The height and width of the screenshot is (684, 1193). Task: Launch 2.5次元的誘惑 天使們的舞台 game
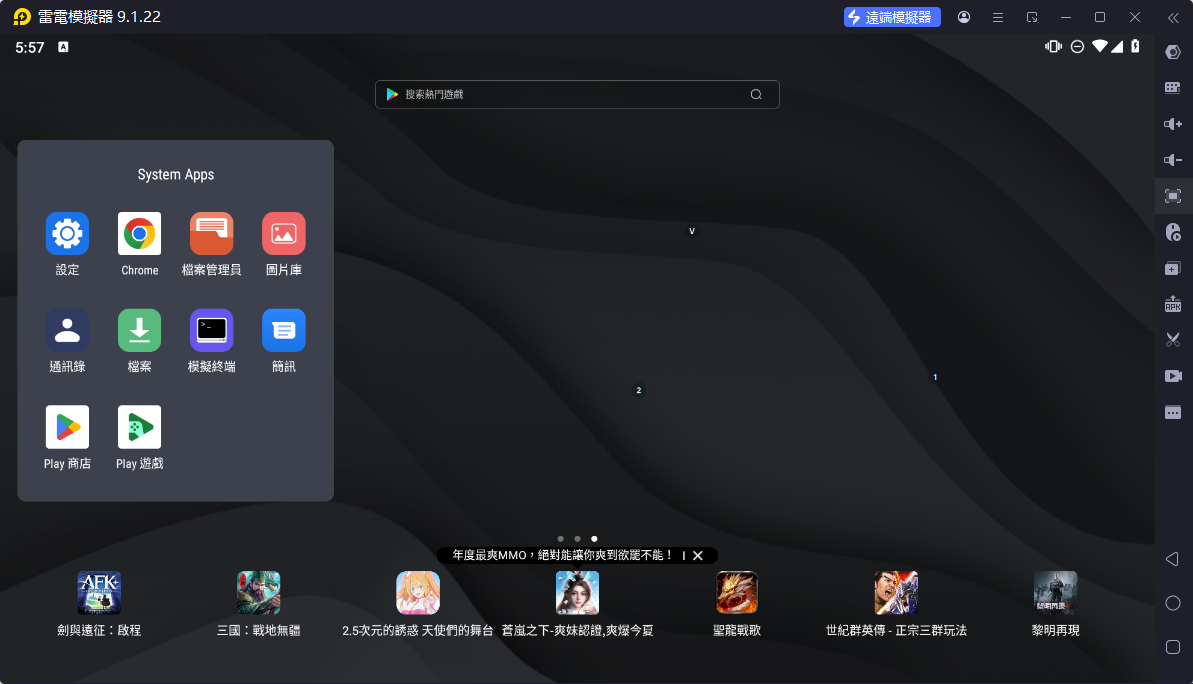pos(418,593)
